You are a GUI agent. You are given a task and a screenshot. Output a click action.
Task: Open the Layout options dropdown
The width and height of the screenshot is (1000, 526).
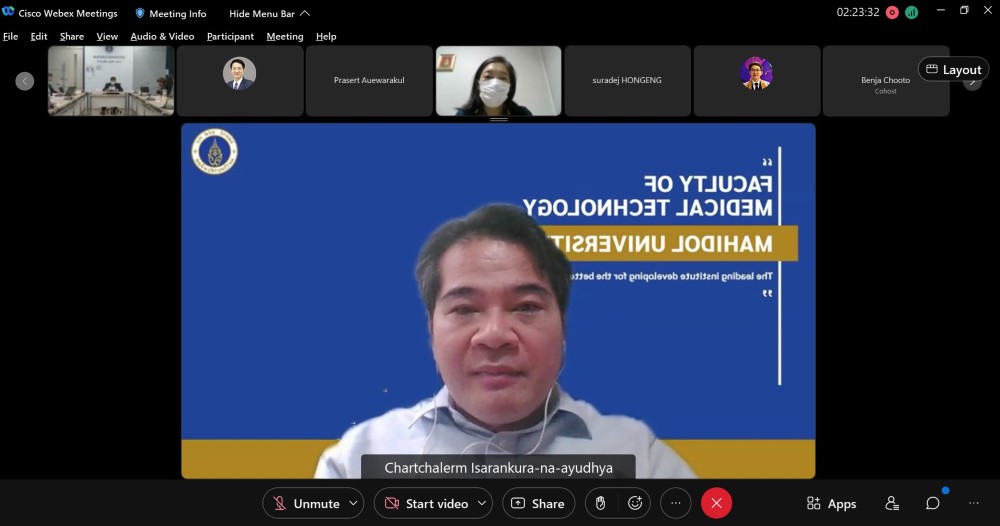click(x=953, y=69)
